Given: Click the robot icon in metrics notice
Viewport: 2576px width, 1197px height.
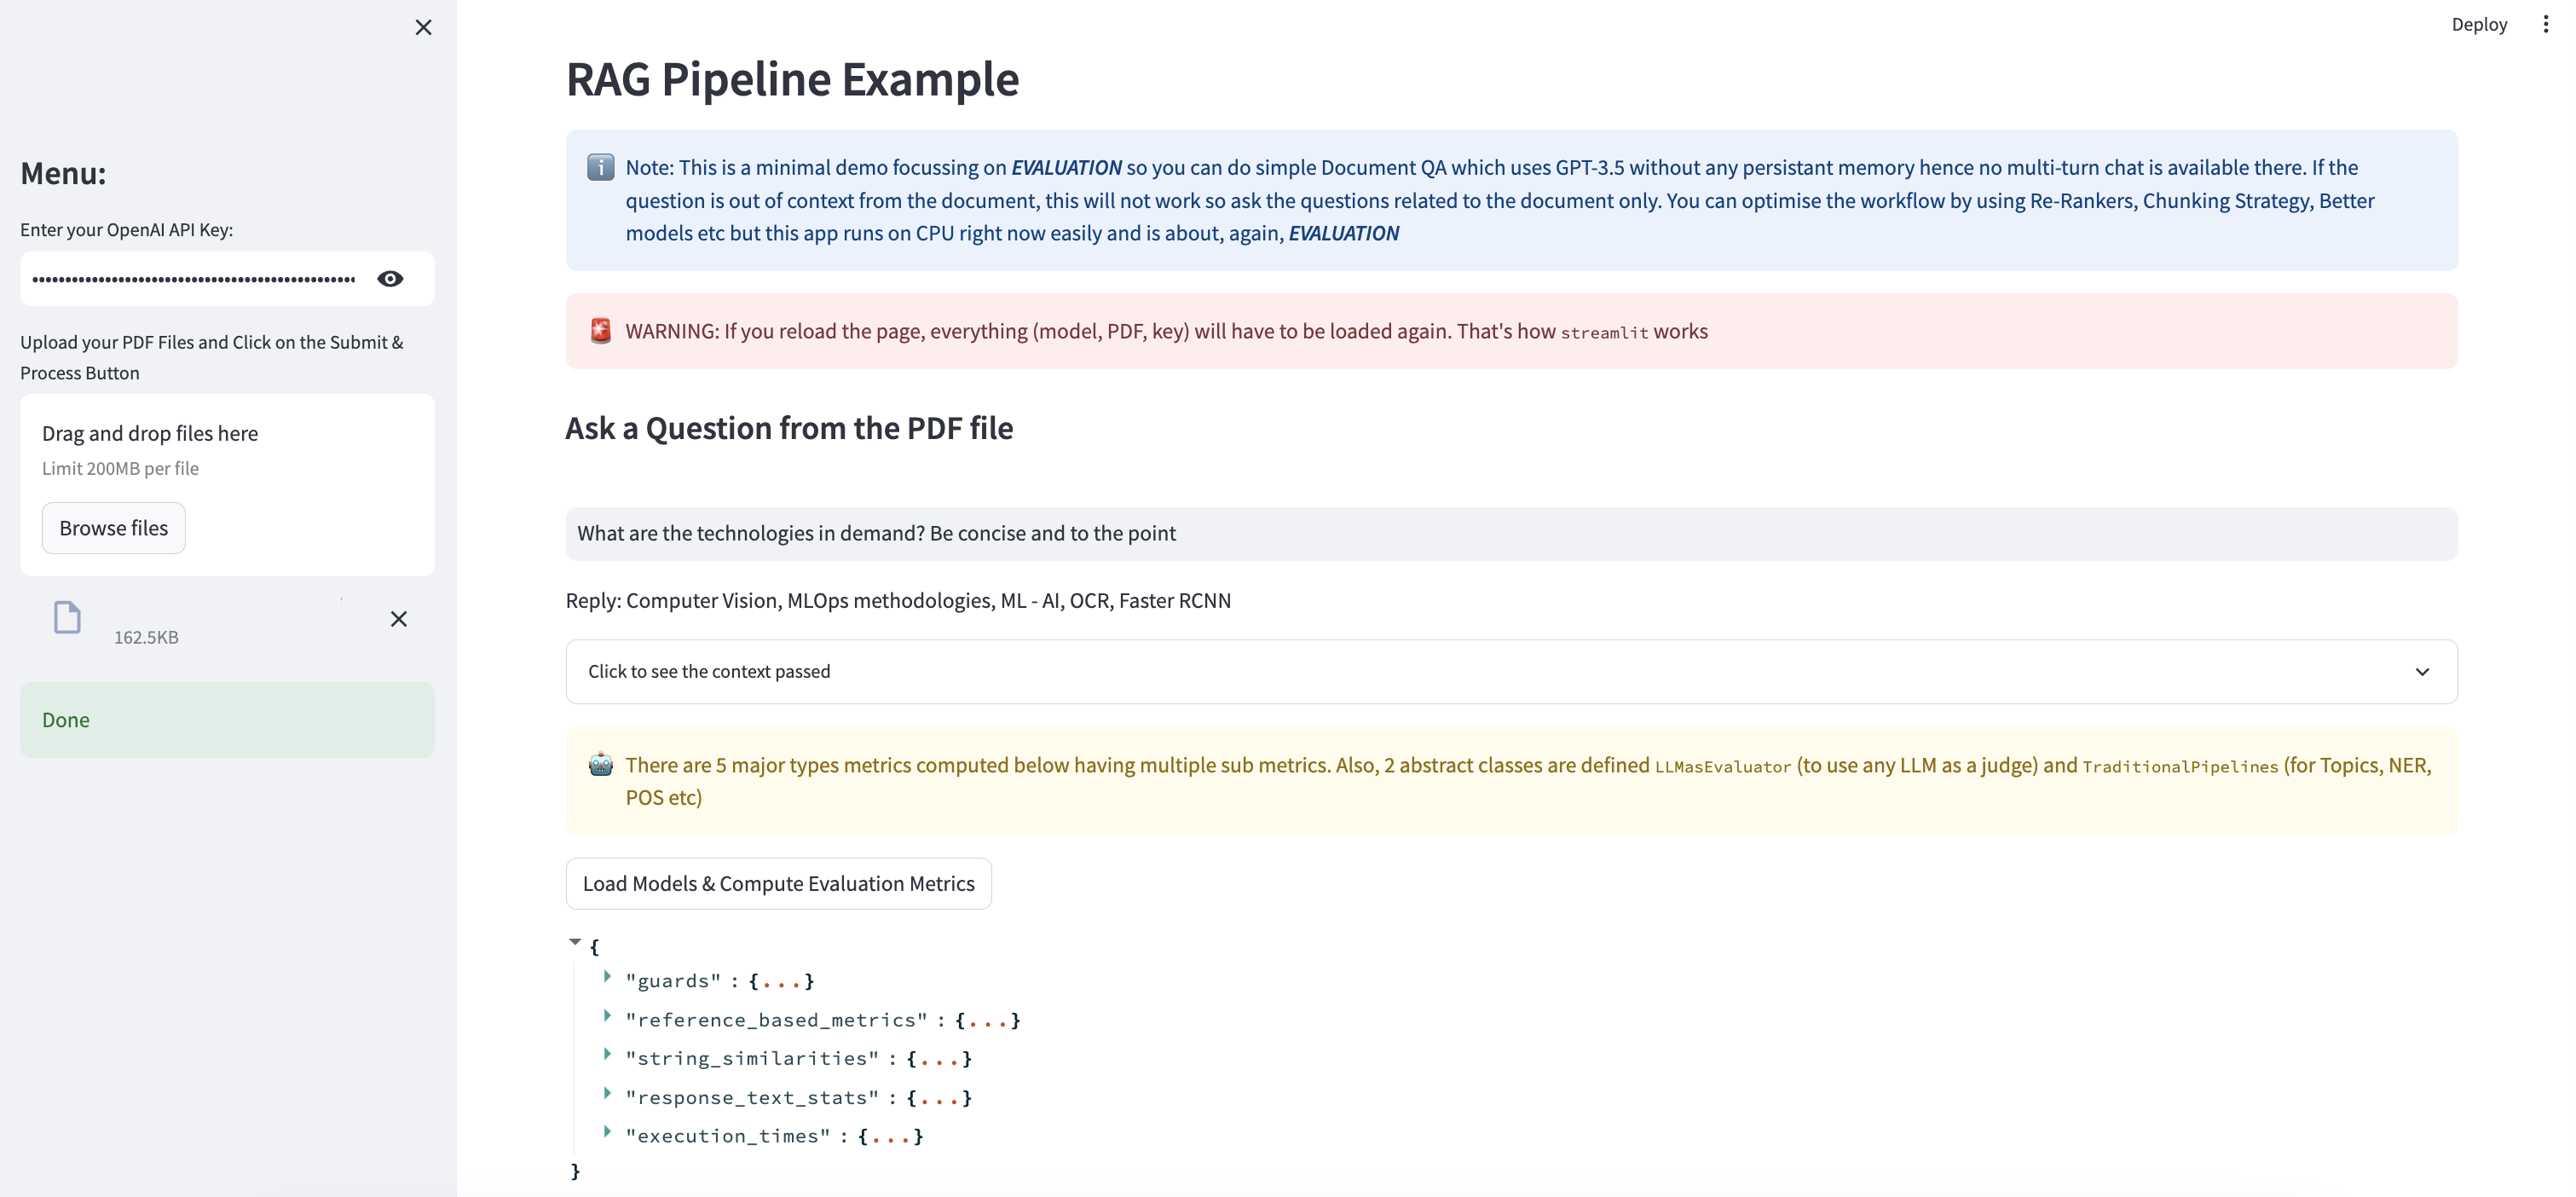Looking at the screenshot, I should (x=600, y=765).
